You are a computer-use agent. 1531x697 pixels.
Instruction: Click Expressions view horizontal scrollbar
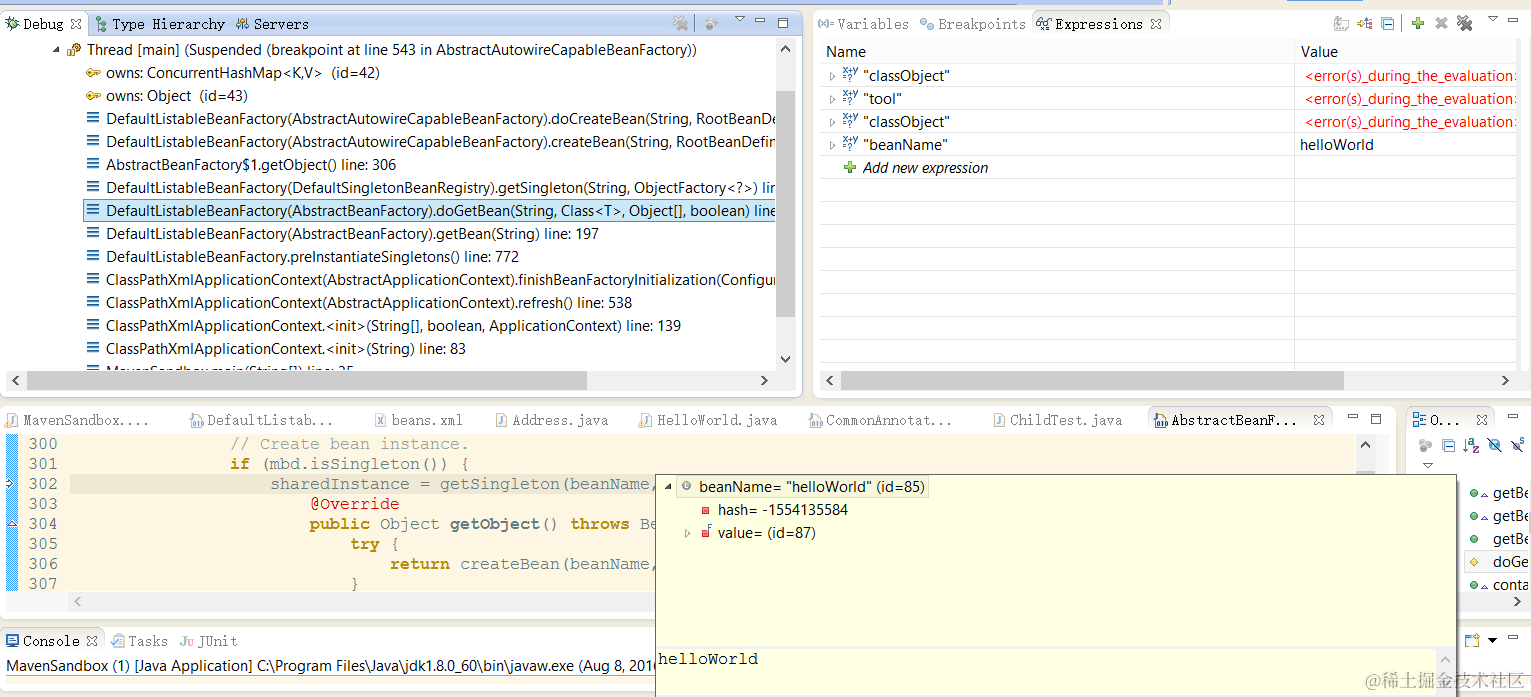tap(1092, 380)
